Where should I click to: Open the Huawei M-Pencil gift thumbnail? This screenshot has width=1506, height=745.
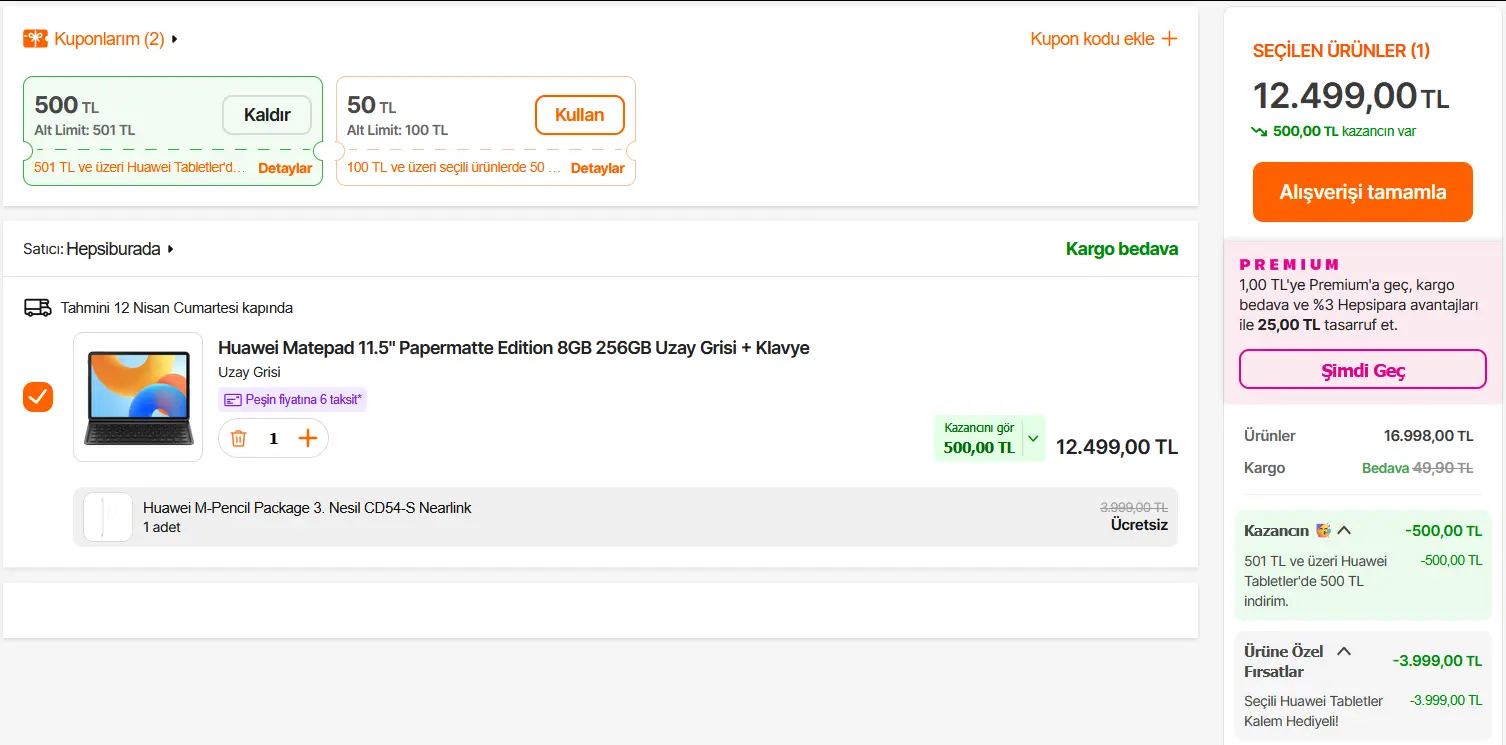(108, 517)
